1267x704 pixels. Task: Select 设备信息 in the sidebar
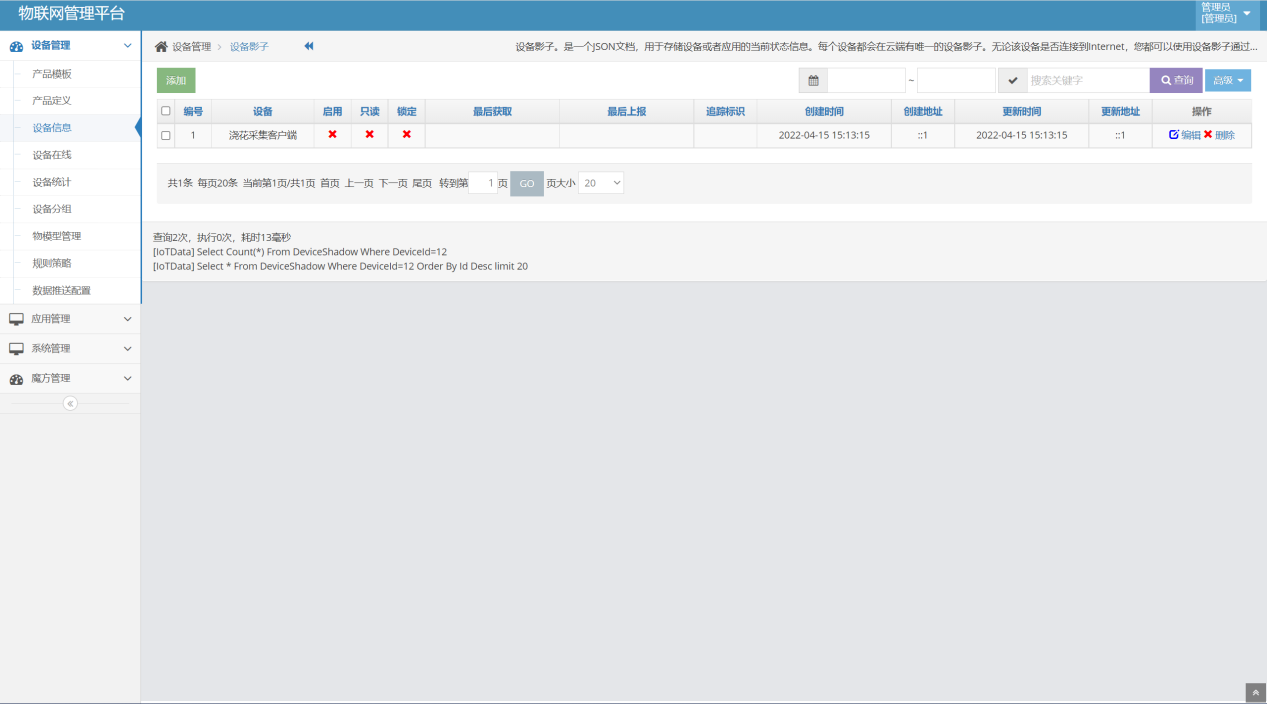coord(52,128)
